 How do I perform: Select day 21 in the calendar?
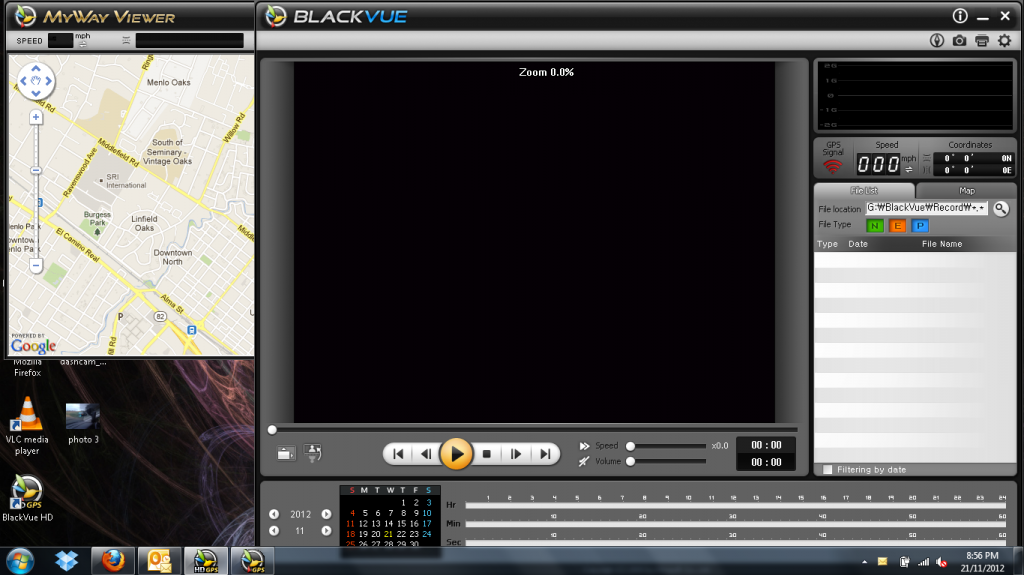coord(388,534)
